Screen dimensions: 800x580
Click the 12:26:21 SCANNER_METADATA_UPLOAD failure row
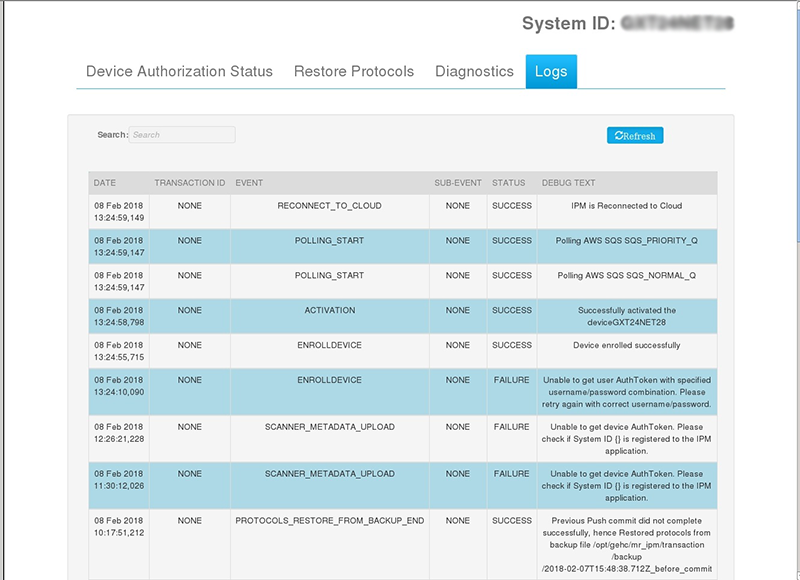point(330,427)
